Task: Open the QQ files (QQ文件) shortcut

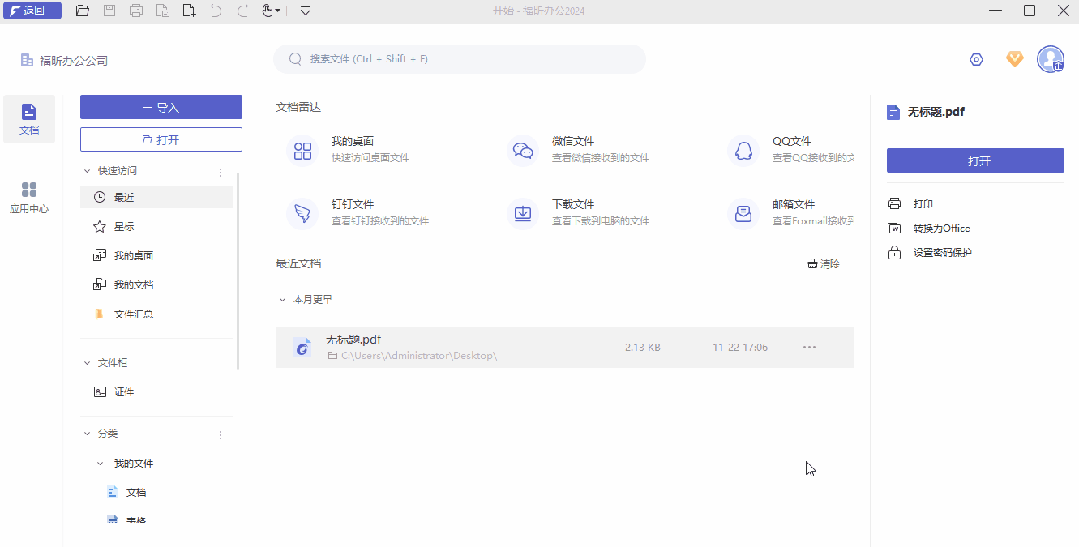Action: click(x=743, y=150)
